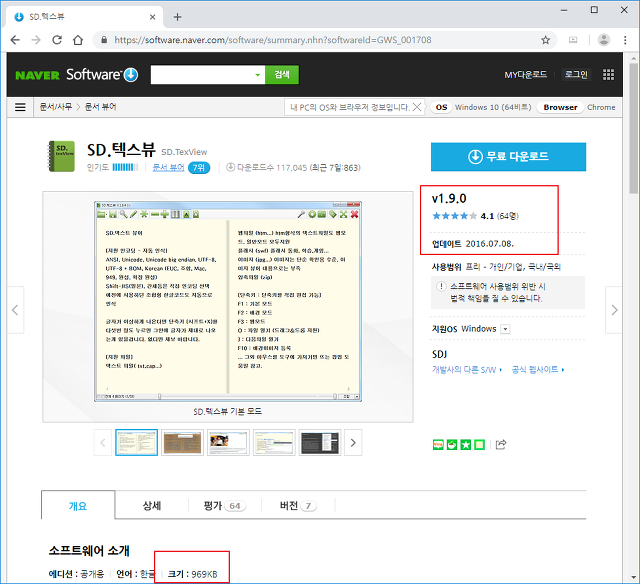Click the green search button
Image resolution: width=640 pixels, height=584 pixels.
282,75
